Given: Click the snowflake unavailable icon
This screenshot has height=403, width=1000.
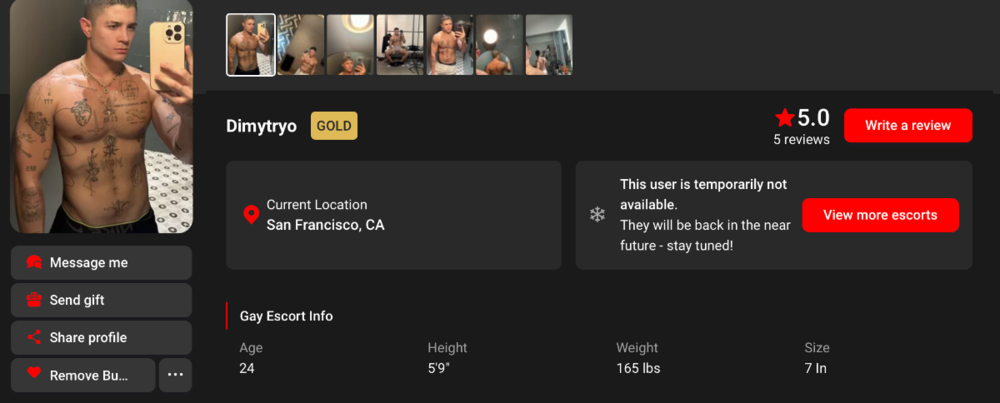Looking at the screenshot, I should (597, 215).
